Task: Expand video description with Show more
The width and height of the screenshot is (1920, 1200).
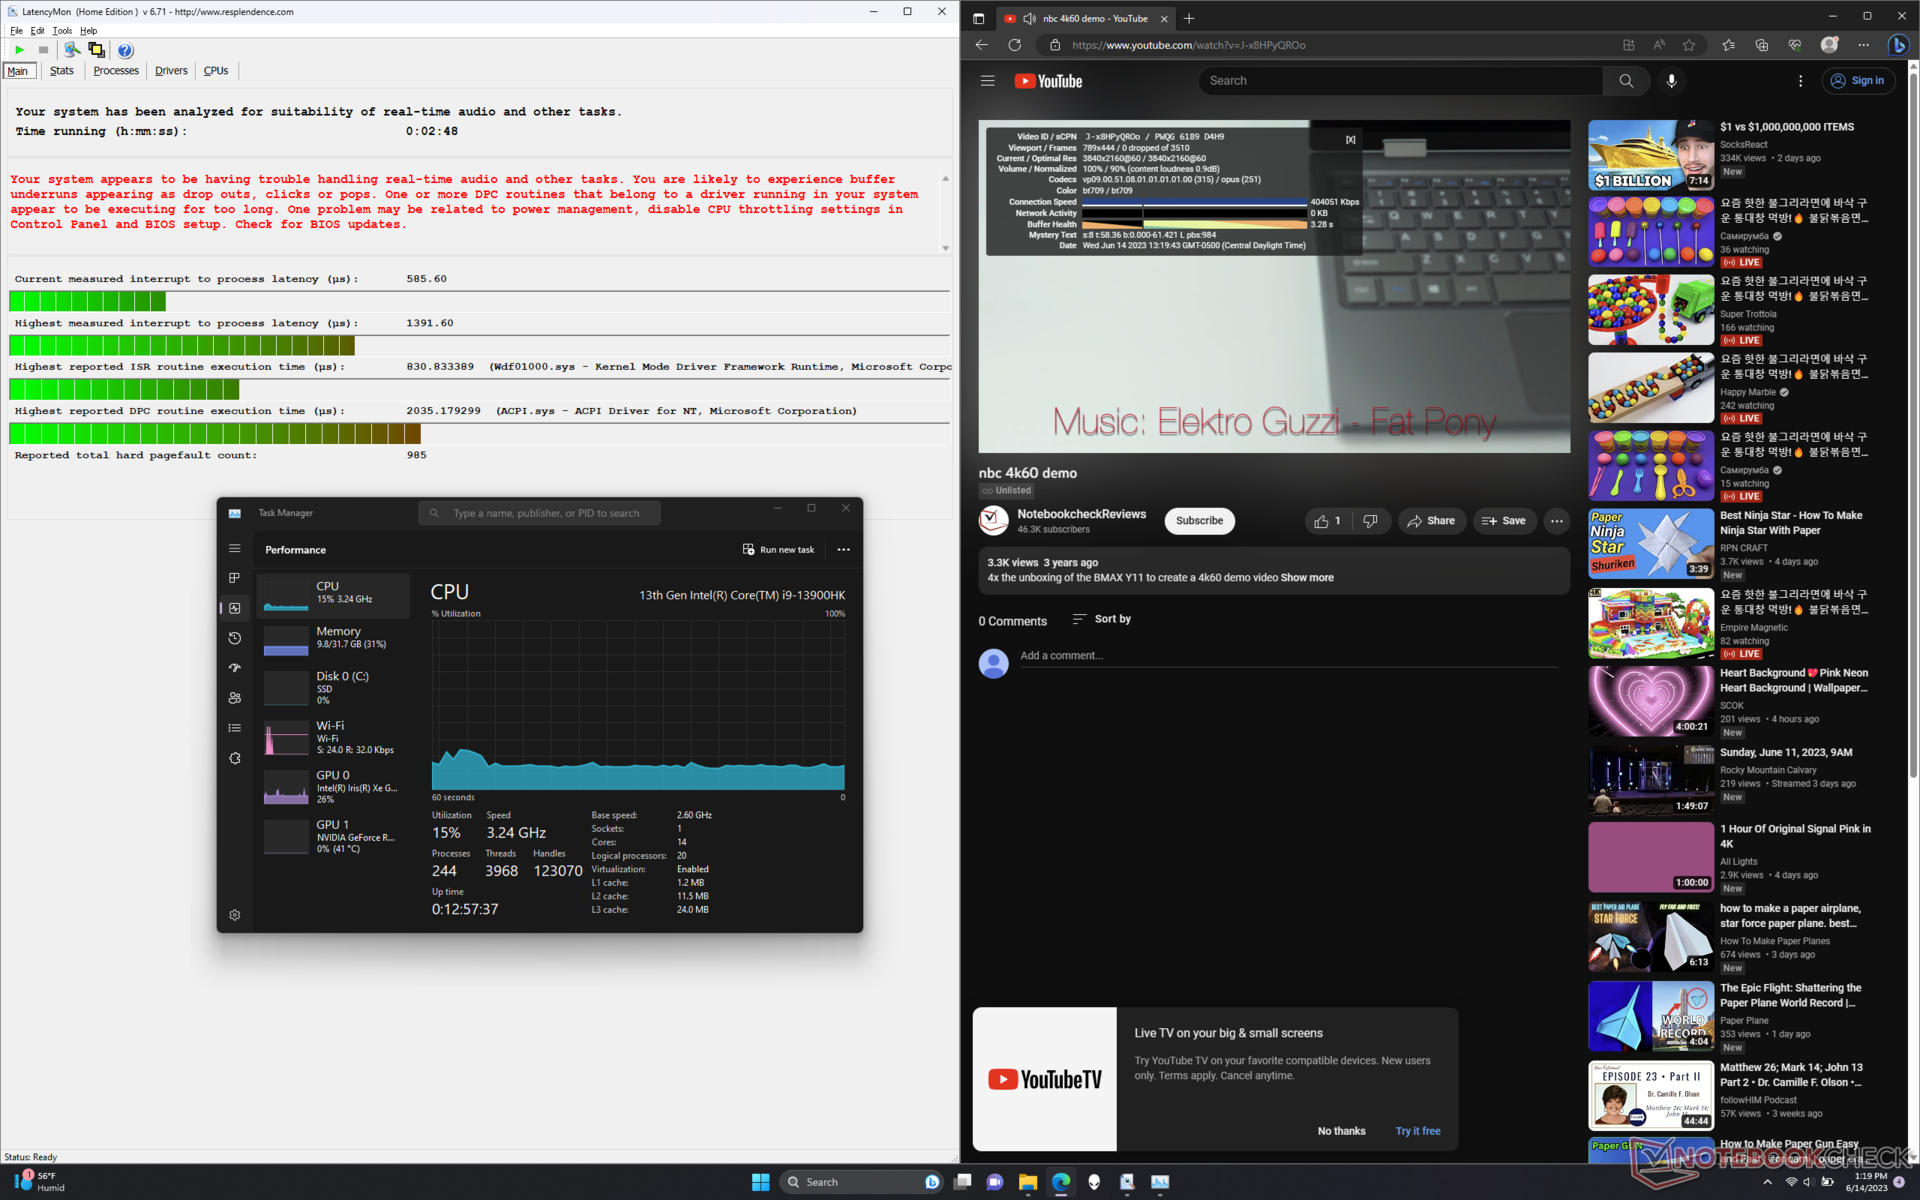Action: 1306,578
